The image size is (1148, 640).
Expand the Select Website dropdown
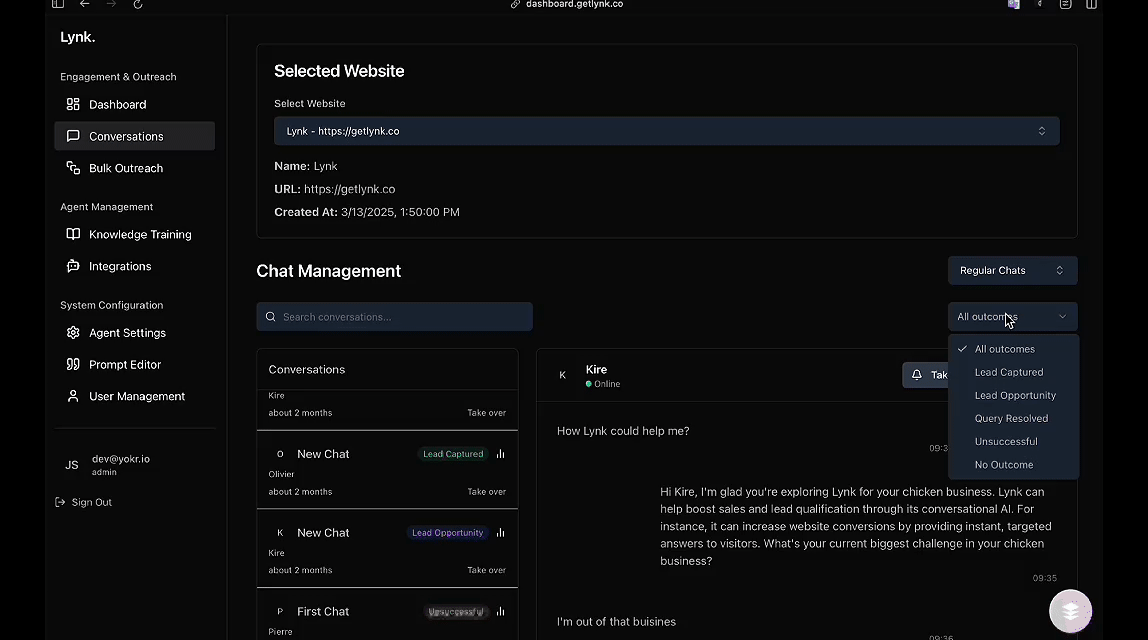(x=666, y=131)
